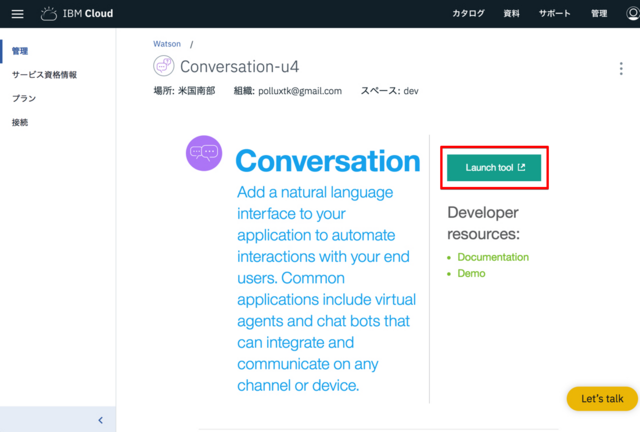Open the vertical three-dot actions menu
Viewport: 640px width, 432px height.
click(621, 69)
